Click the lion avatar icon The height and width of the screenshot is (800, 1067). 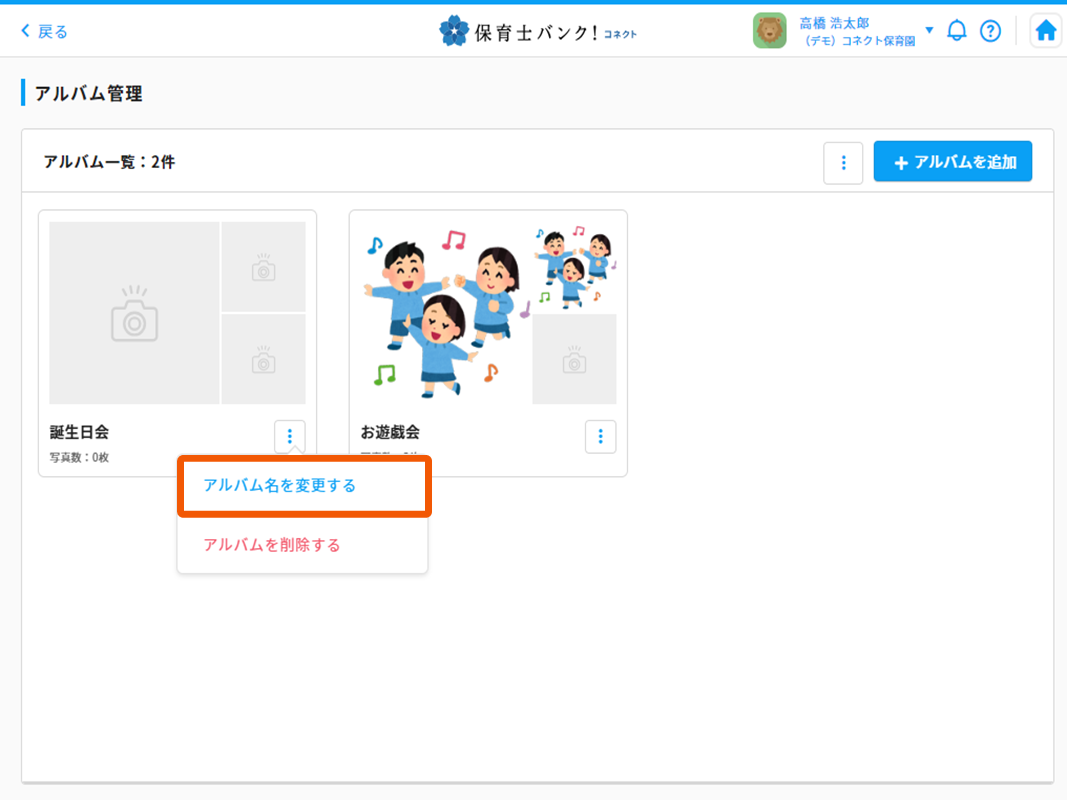coord(770,30)
